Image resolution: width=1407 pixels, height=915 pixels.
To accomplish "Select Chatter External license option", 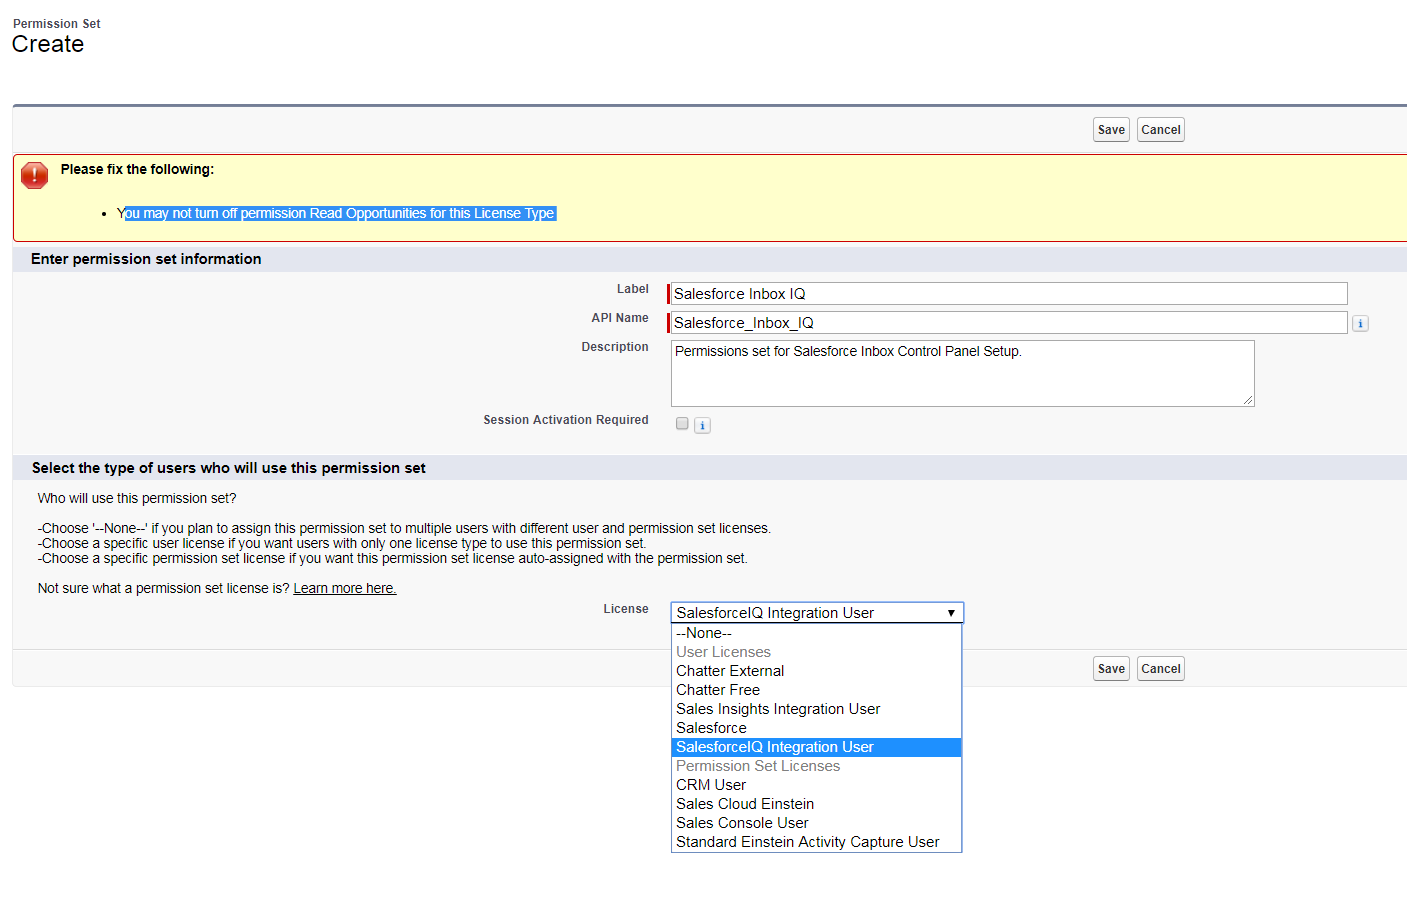I will click(x=816, y=671).
